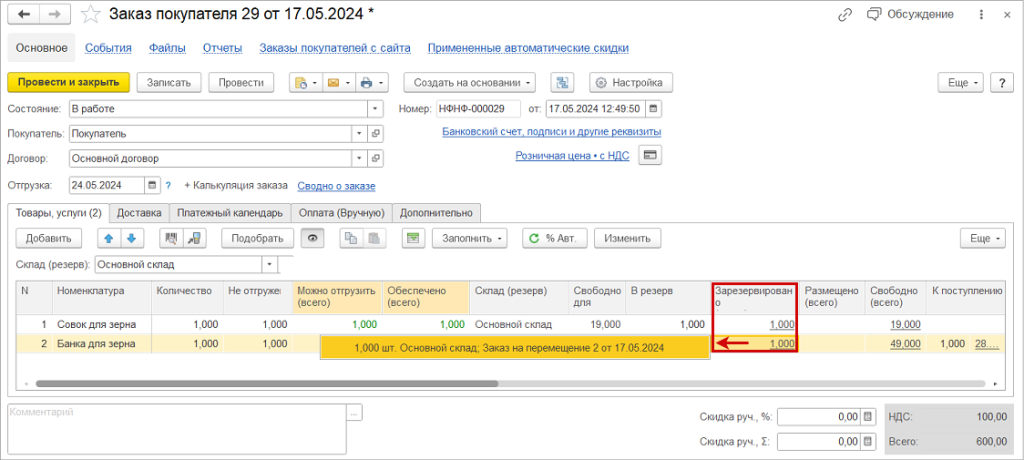The image size is (1024, 460).
Task: Expand the Состояние dropdown
Action: click(x=375, y=109)
